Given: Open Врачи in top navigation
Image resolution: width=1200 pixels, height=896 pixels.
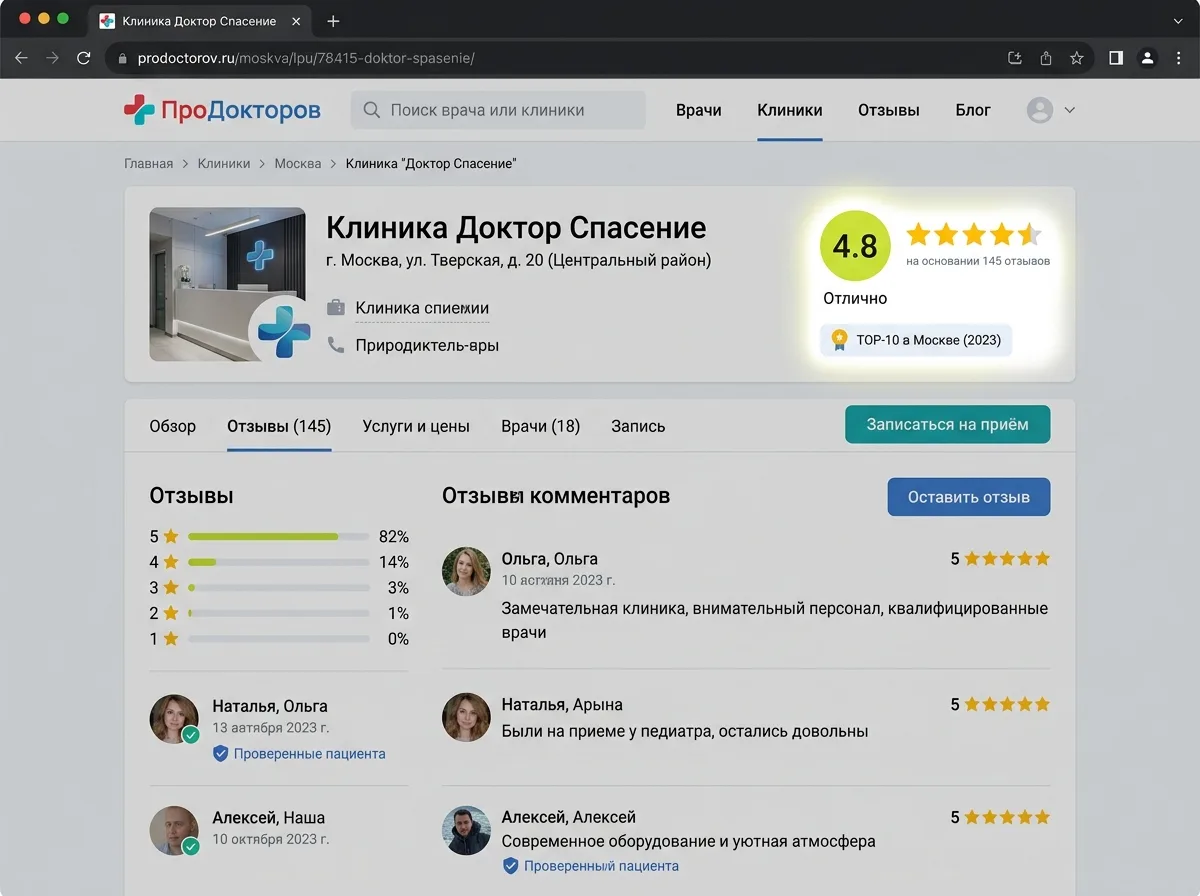Looking at the screenshot, I should pos(699,110).
